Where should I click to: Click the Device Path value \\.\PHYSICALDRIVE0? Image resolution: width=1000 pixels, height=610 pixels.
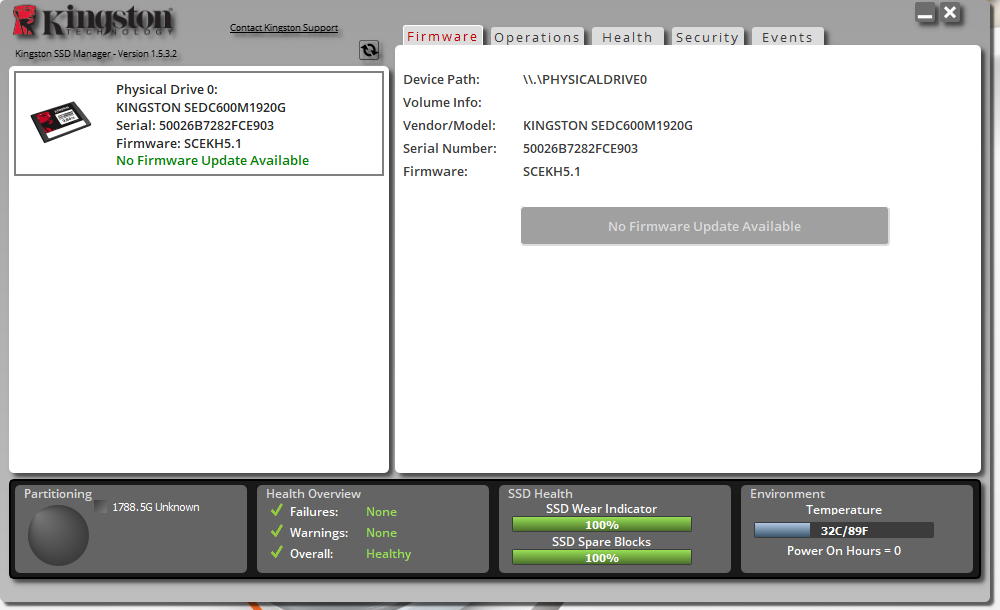[585, 79]
